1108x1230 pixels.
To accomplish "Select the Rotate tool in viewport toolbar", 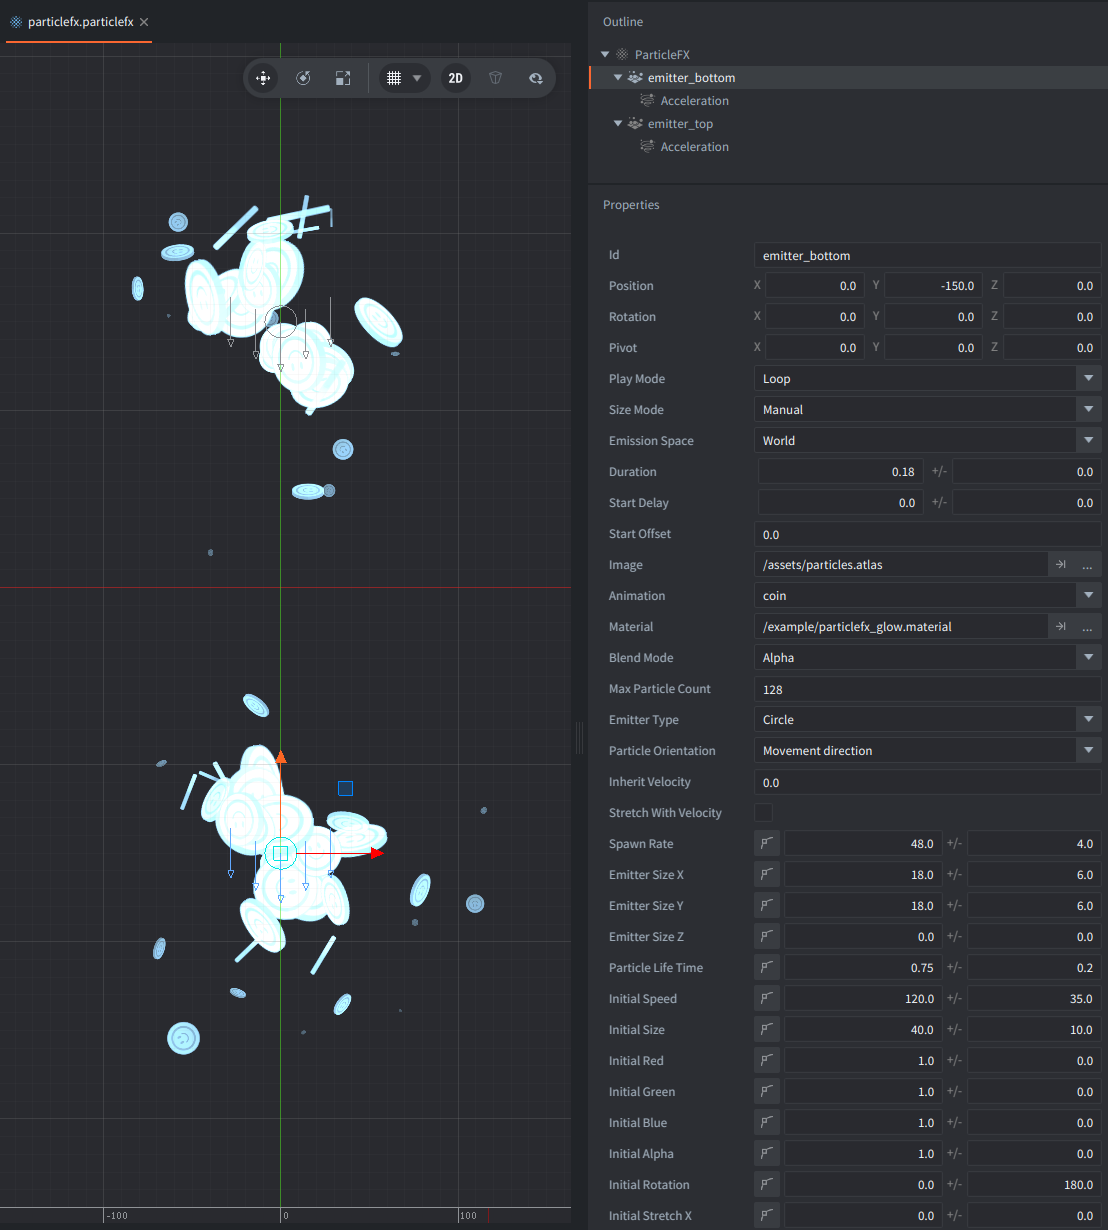I will (303, 78).
